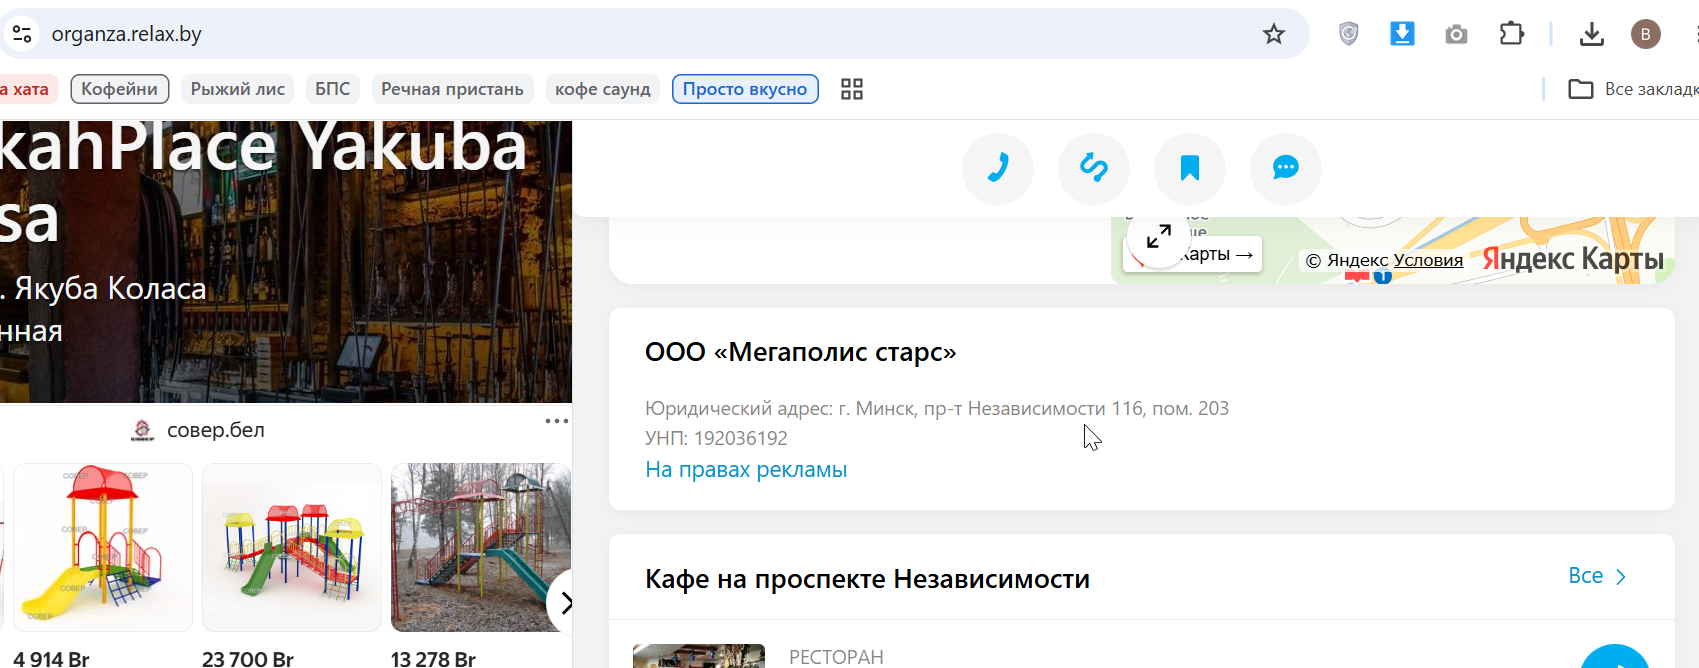Open the restaurant thumbnail below the cafes heading

[699, 656]
